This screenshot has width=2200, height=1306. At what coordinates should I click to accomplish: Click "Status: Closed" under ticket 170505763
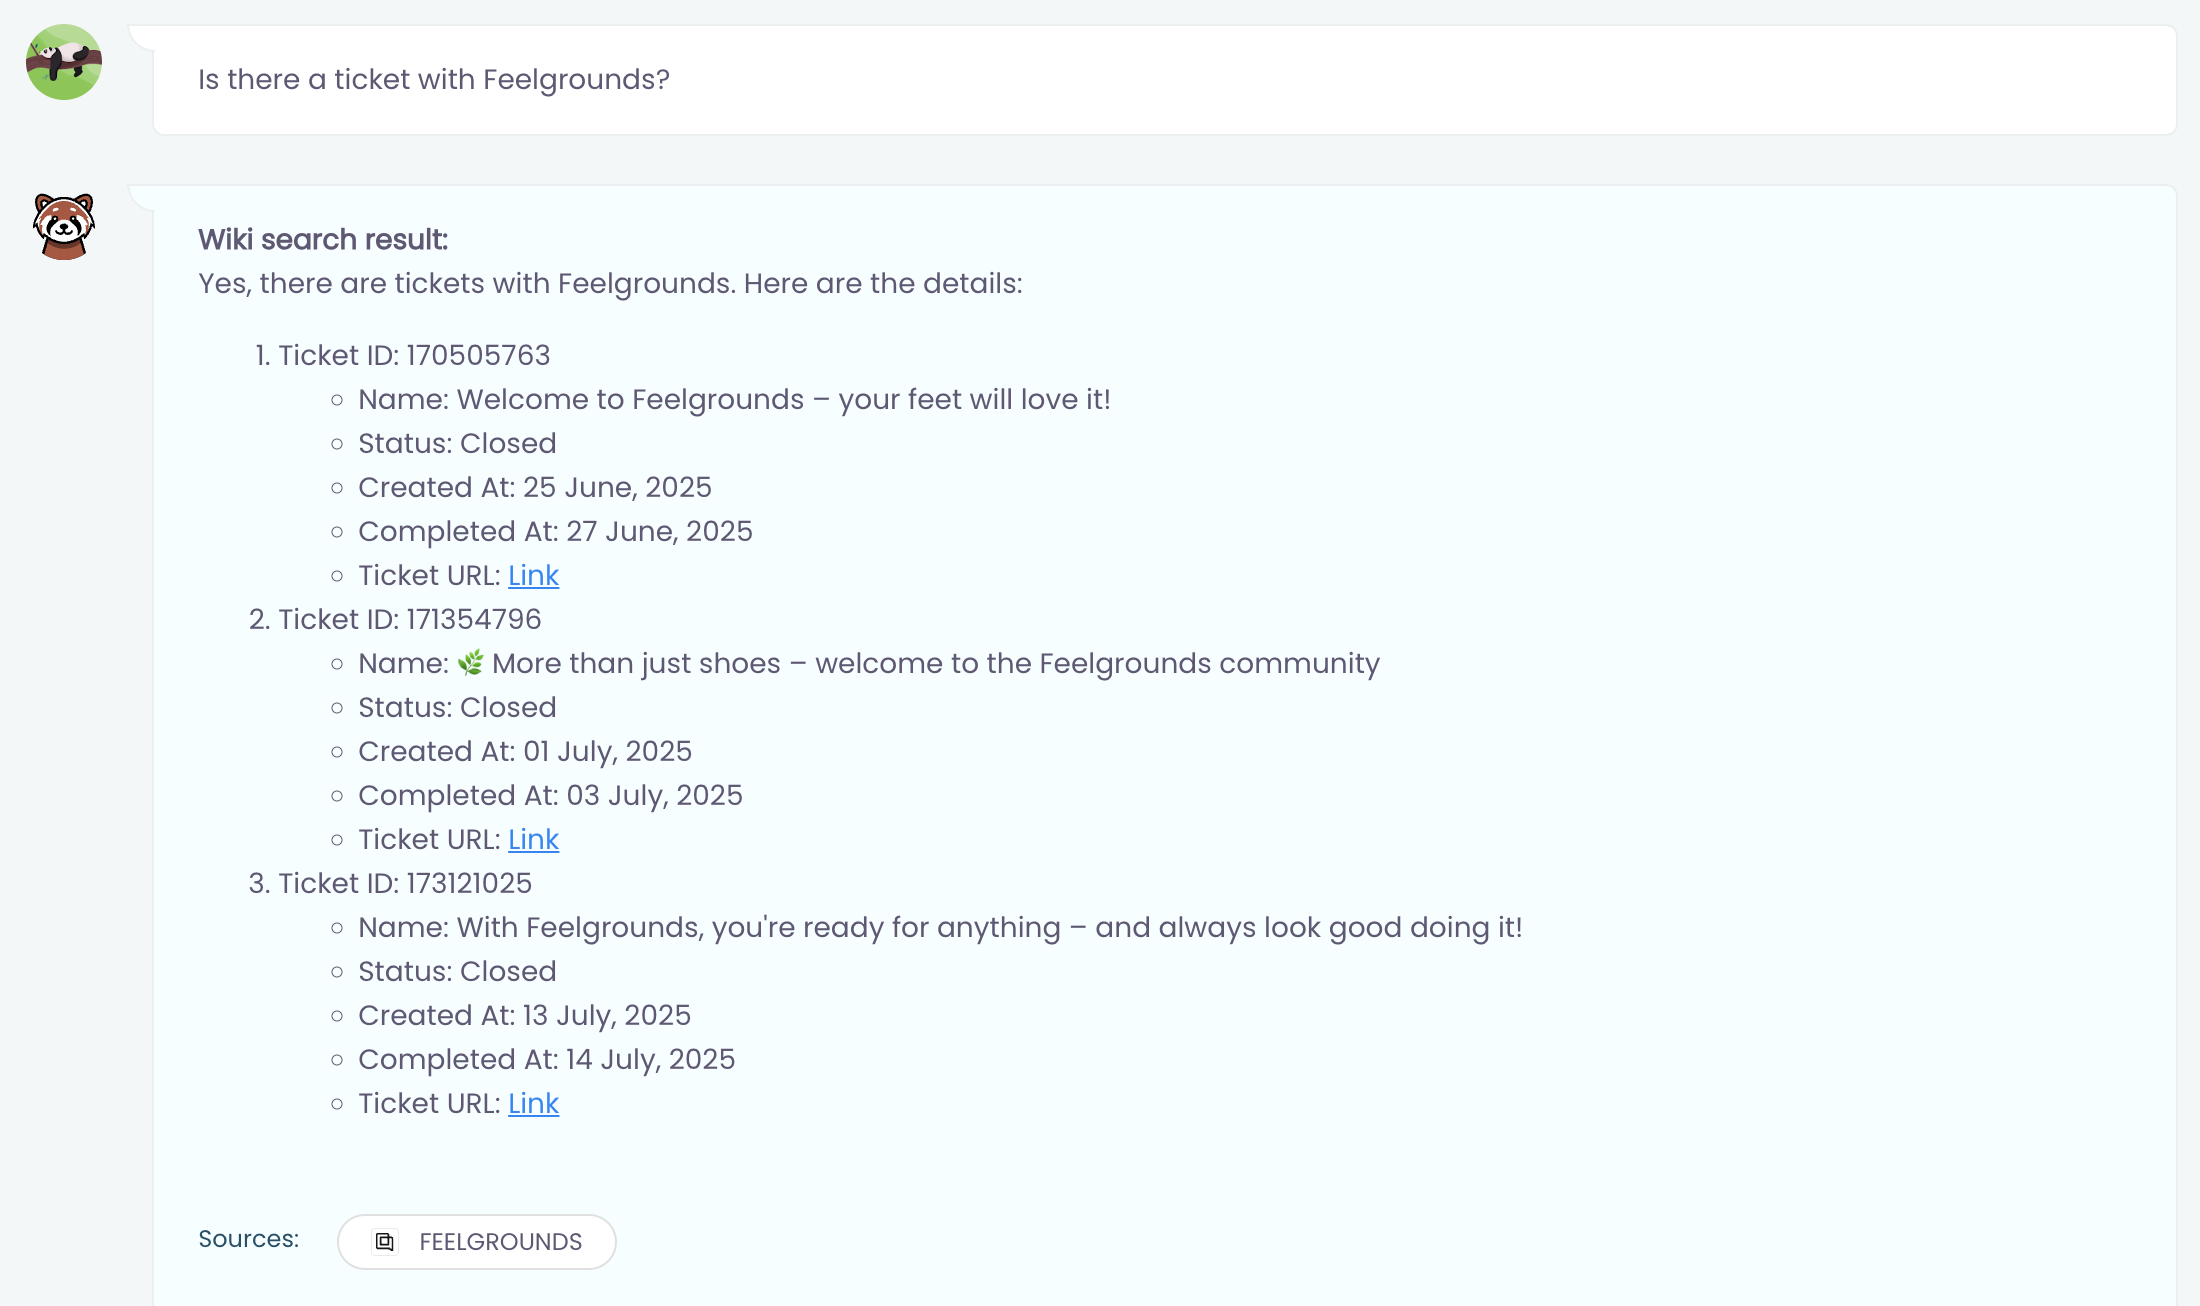pos(457,443)
